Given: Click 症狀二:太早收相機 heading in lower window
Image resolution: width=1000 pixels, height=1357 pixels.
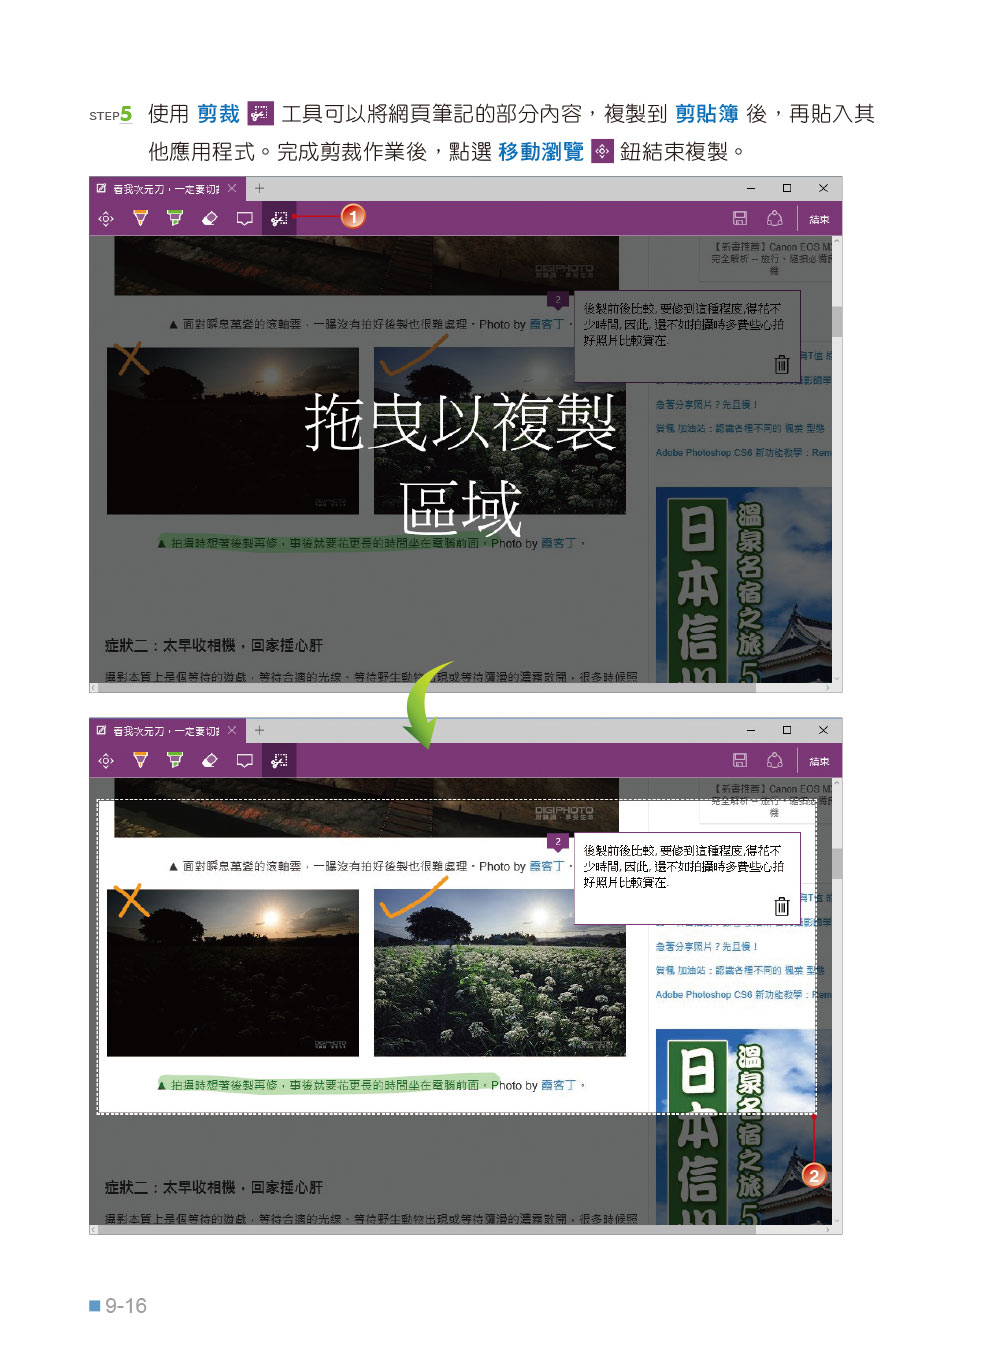Looking at the screenshot, I should point(214,1188).
